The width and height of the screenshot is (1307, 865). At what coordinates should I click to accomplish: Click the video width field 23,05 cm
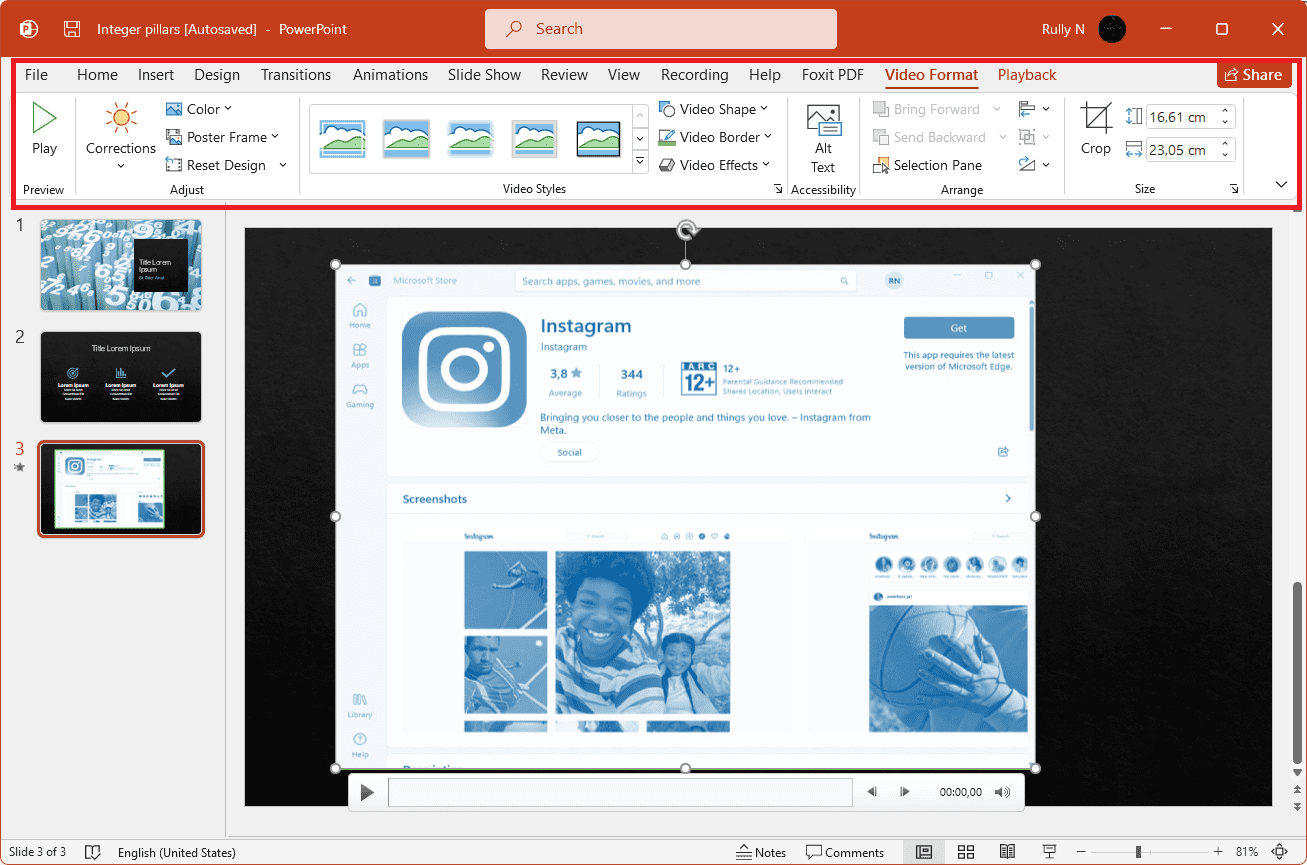[1183, 150]
